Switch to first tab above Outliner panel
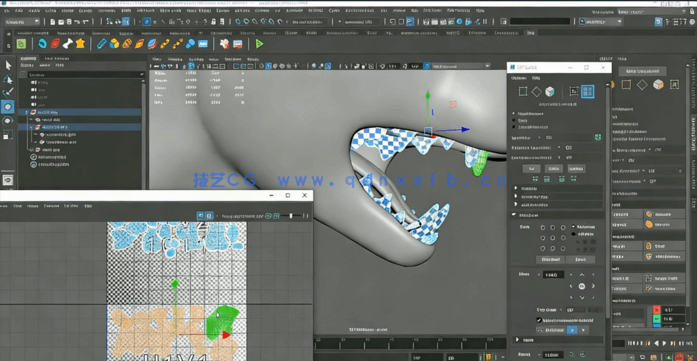Screen dimensions: 697x361 (28, 58)
